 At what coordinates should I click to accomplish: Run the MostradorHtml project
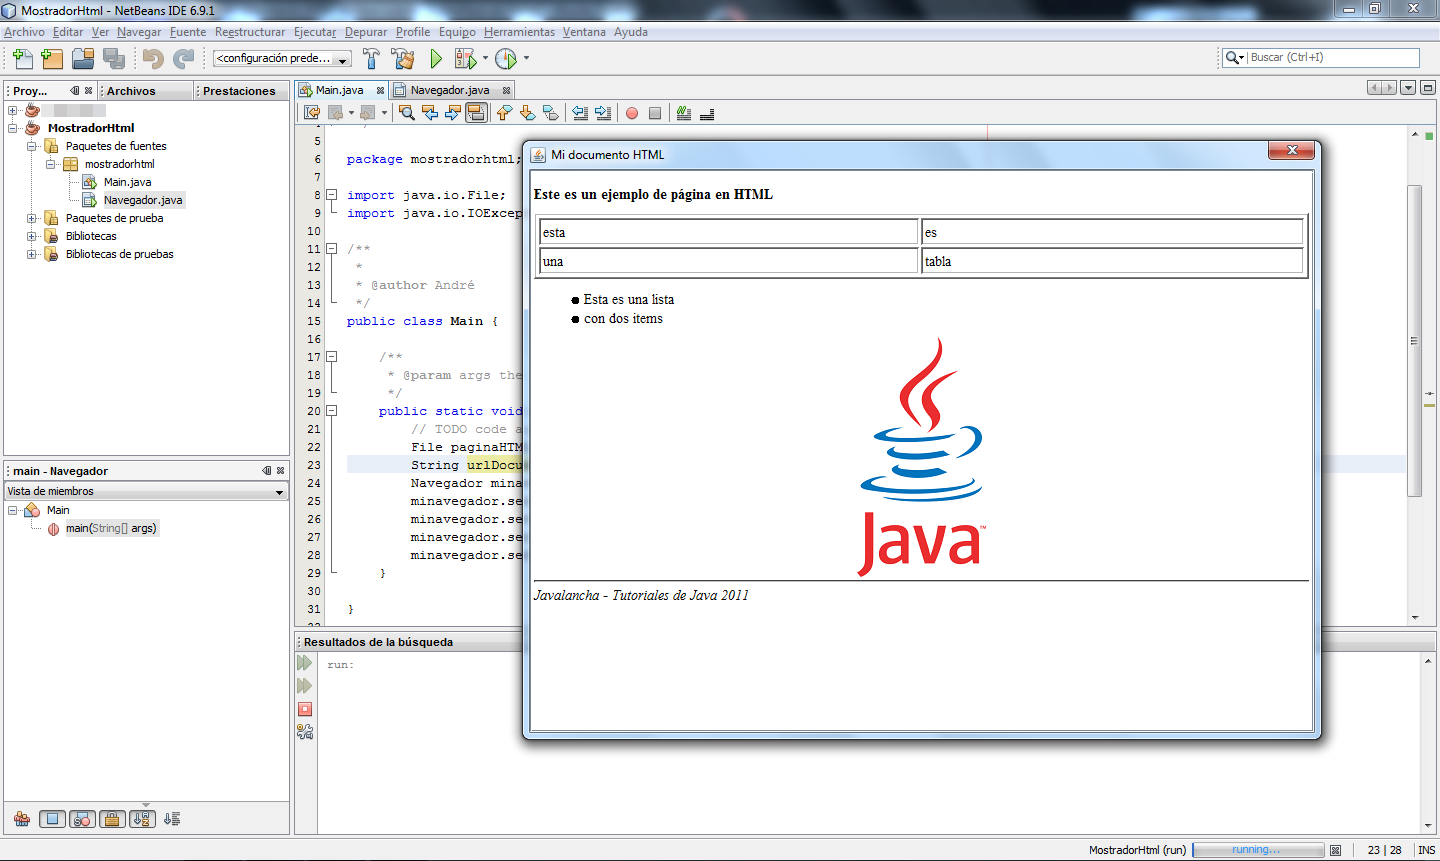pos(435,58)
